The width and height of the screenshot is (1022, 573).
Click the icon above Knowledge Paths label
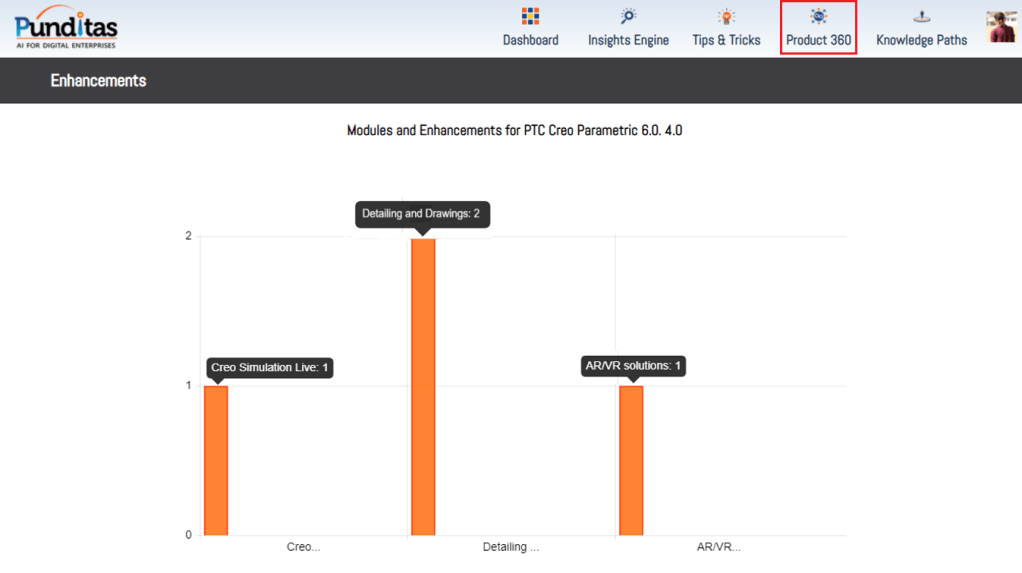pyautogui.click(x=921, y=16)
